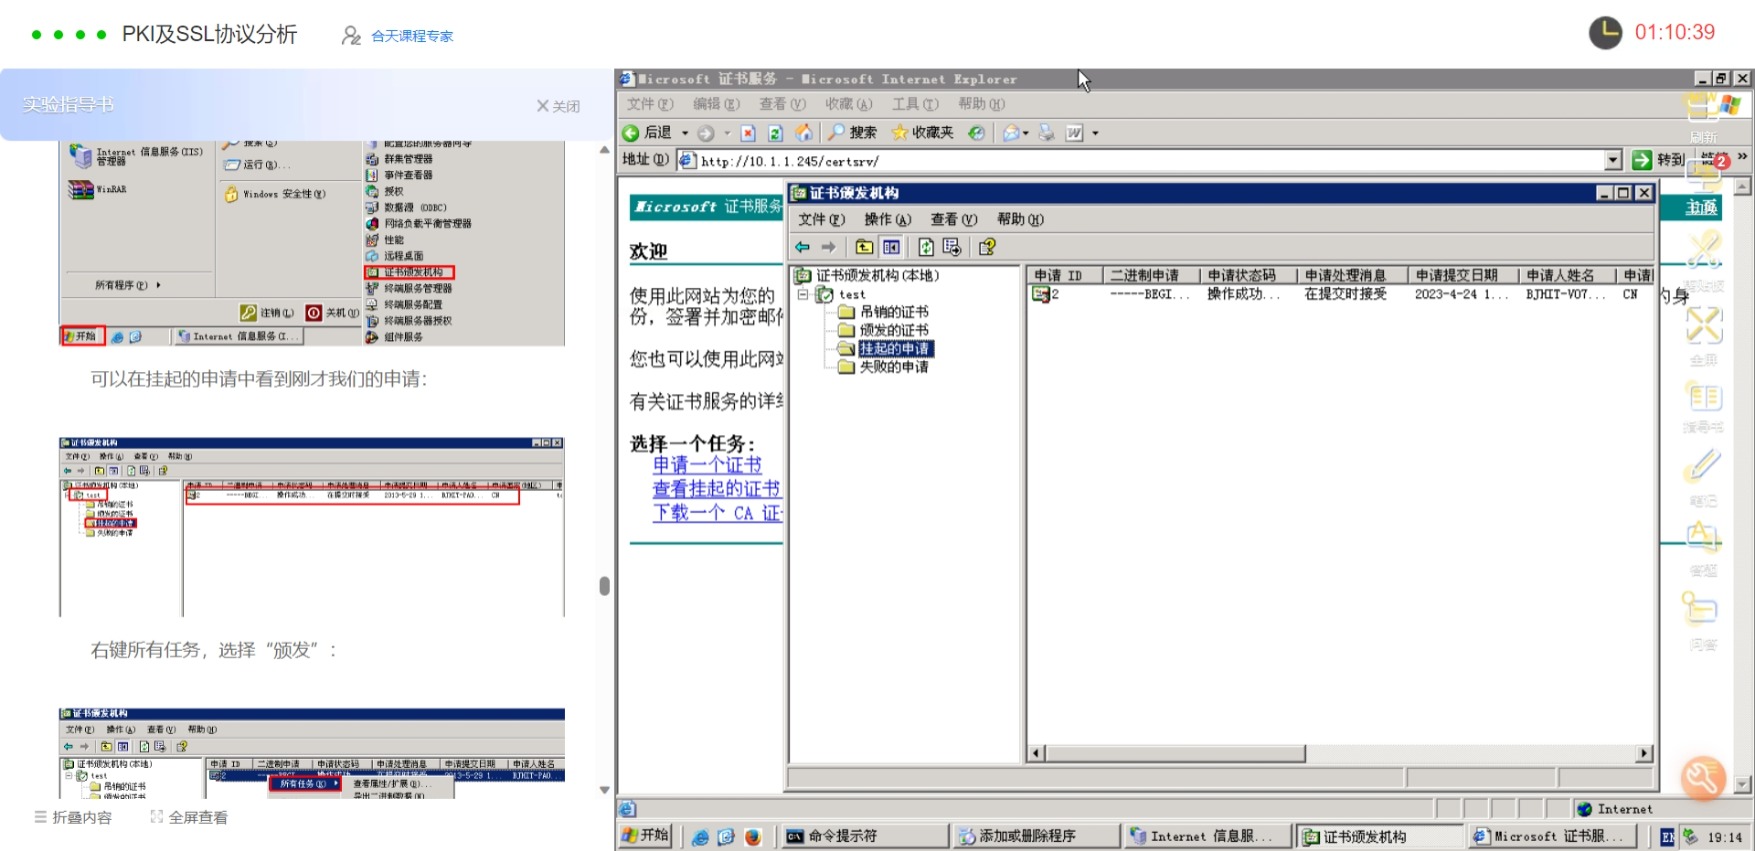Click IE Refresh page icon
Viewport: 1755px width, 851px height.
[775, 133]
